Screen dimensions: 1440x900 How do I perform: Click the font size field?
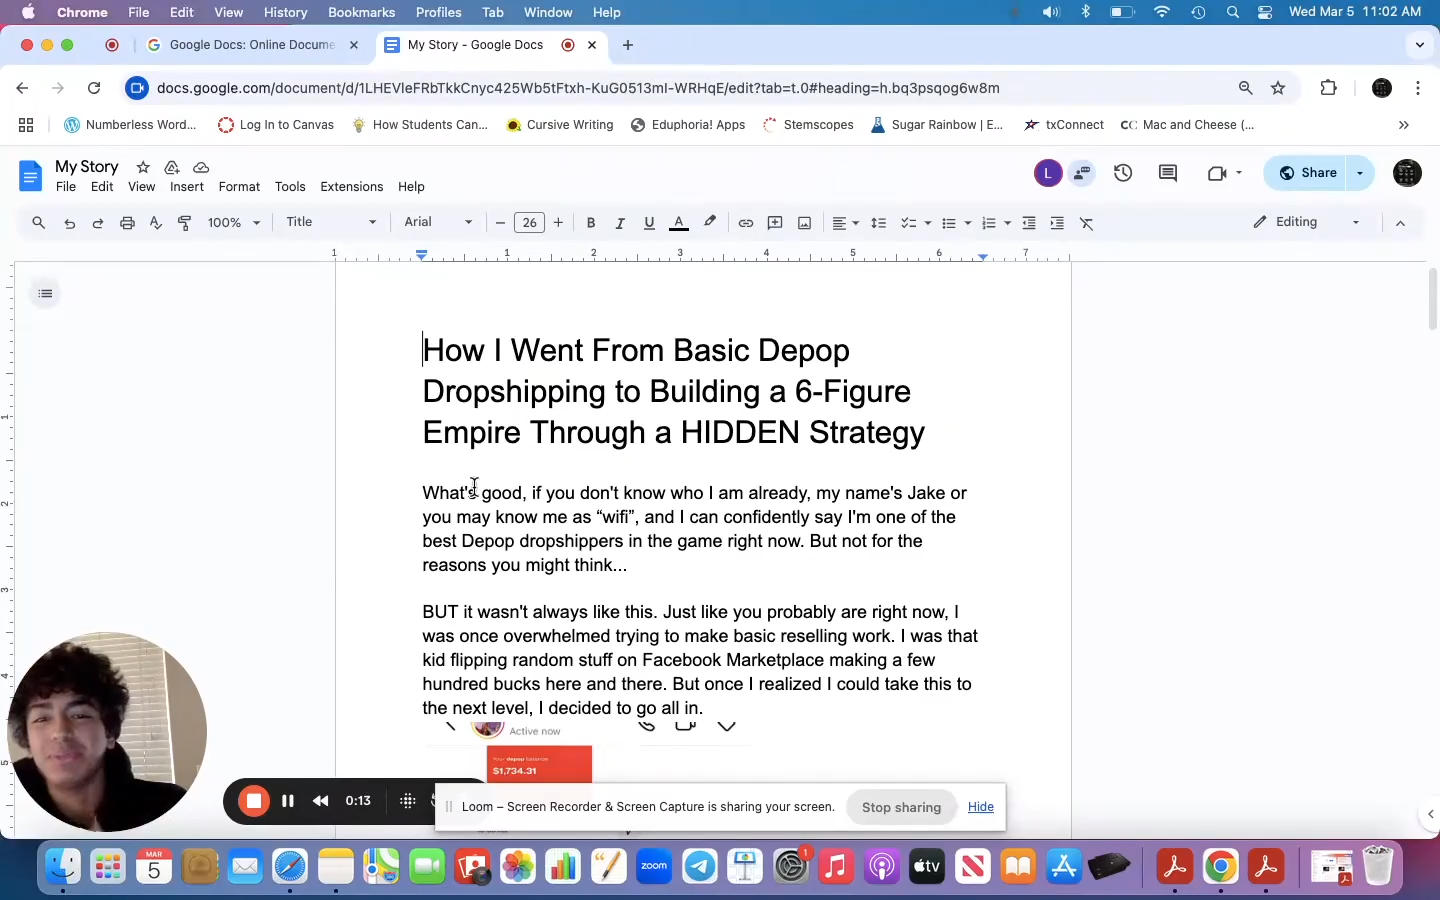tap(529, 223)
